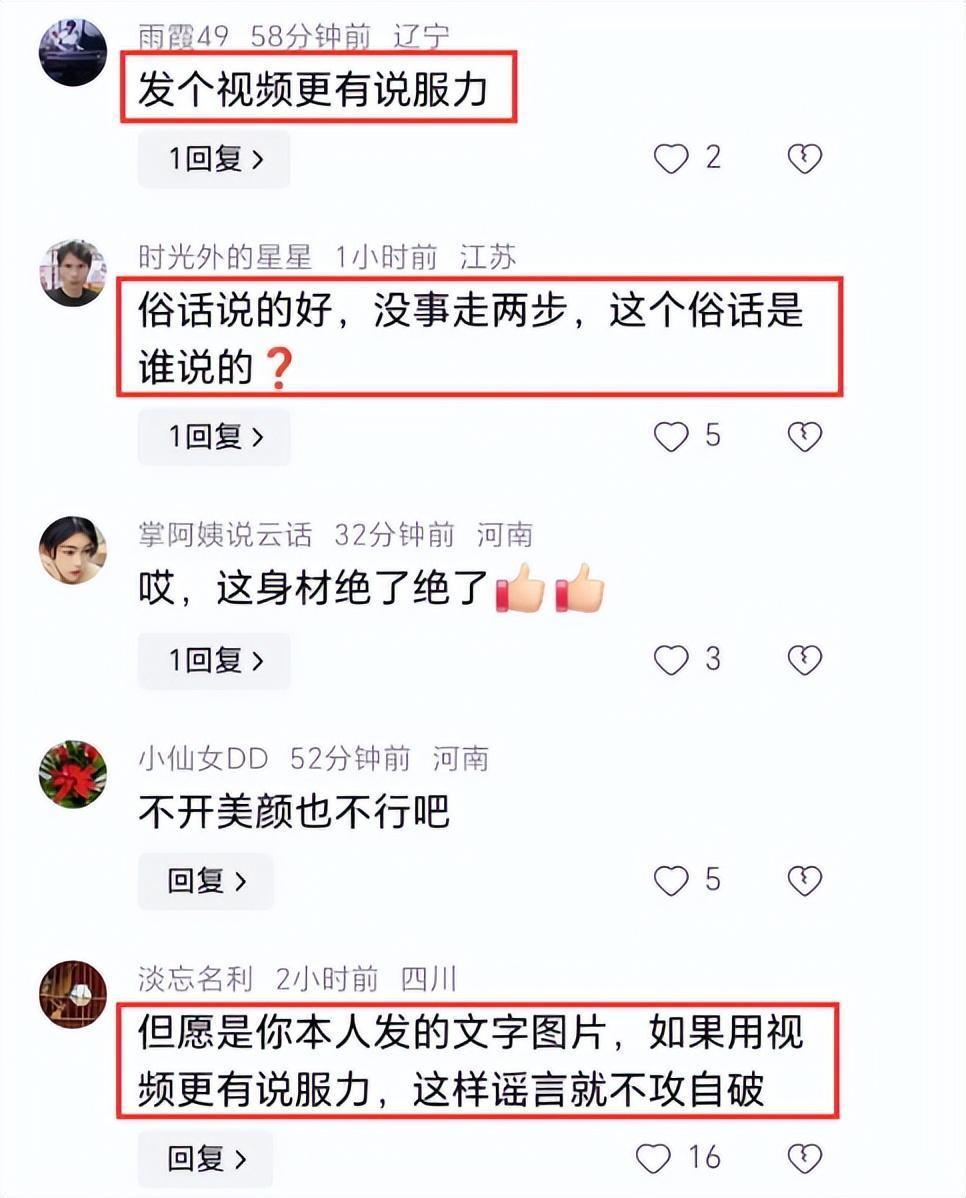This screenshot has height=1198, width=966.
Task: Like the comment by 雨霞49
Action: [671, 159]
